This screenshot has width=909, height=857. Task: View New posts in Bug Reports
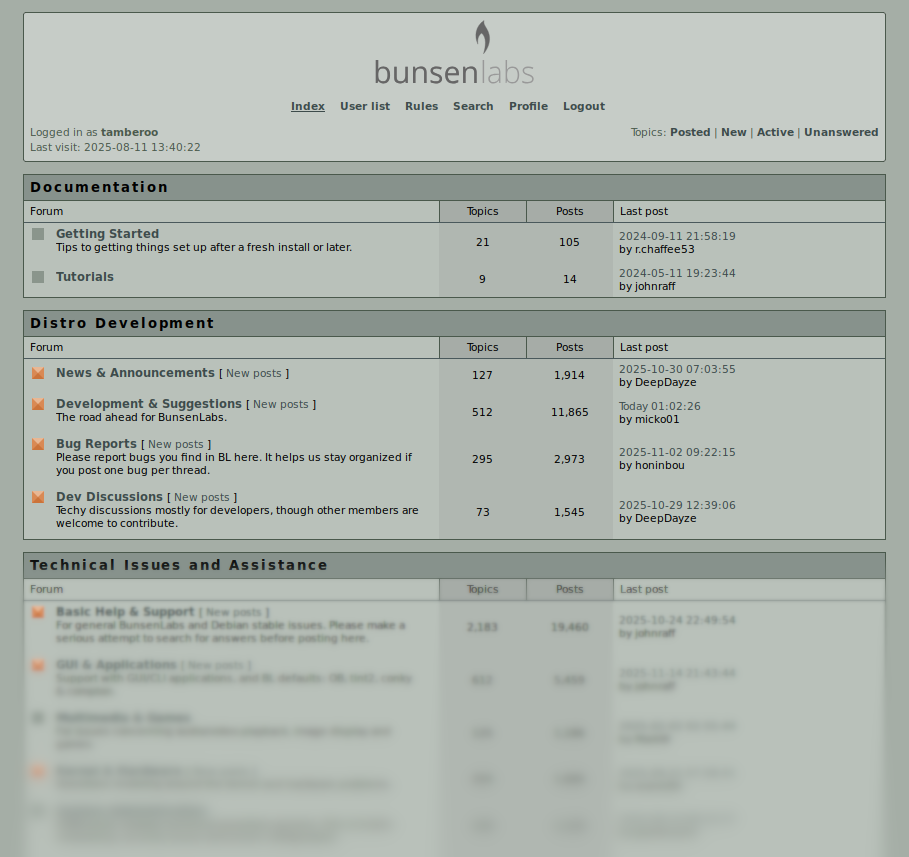tap(176, 444)
